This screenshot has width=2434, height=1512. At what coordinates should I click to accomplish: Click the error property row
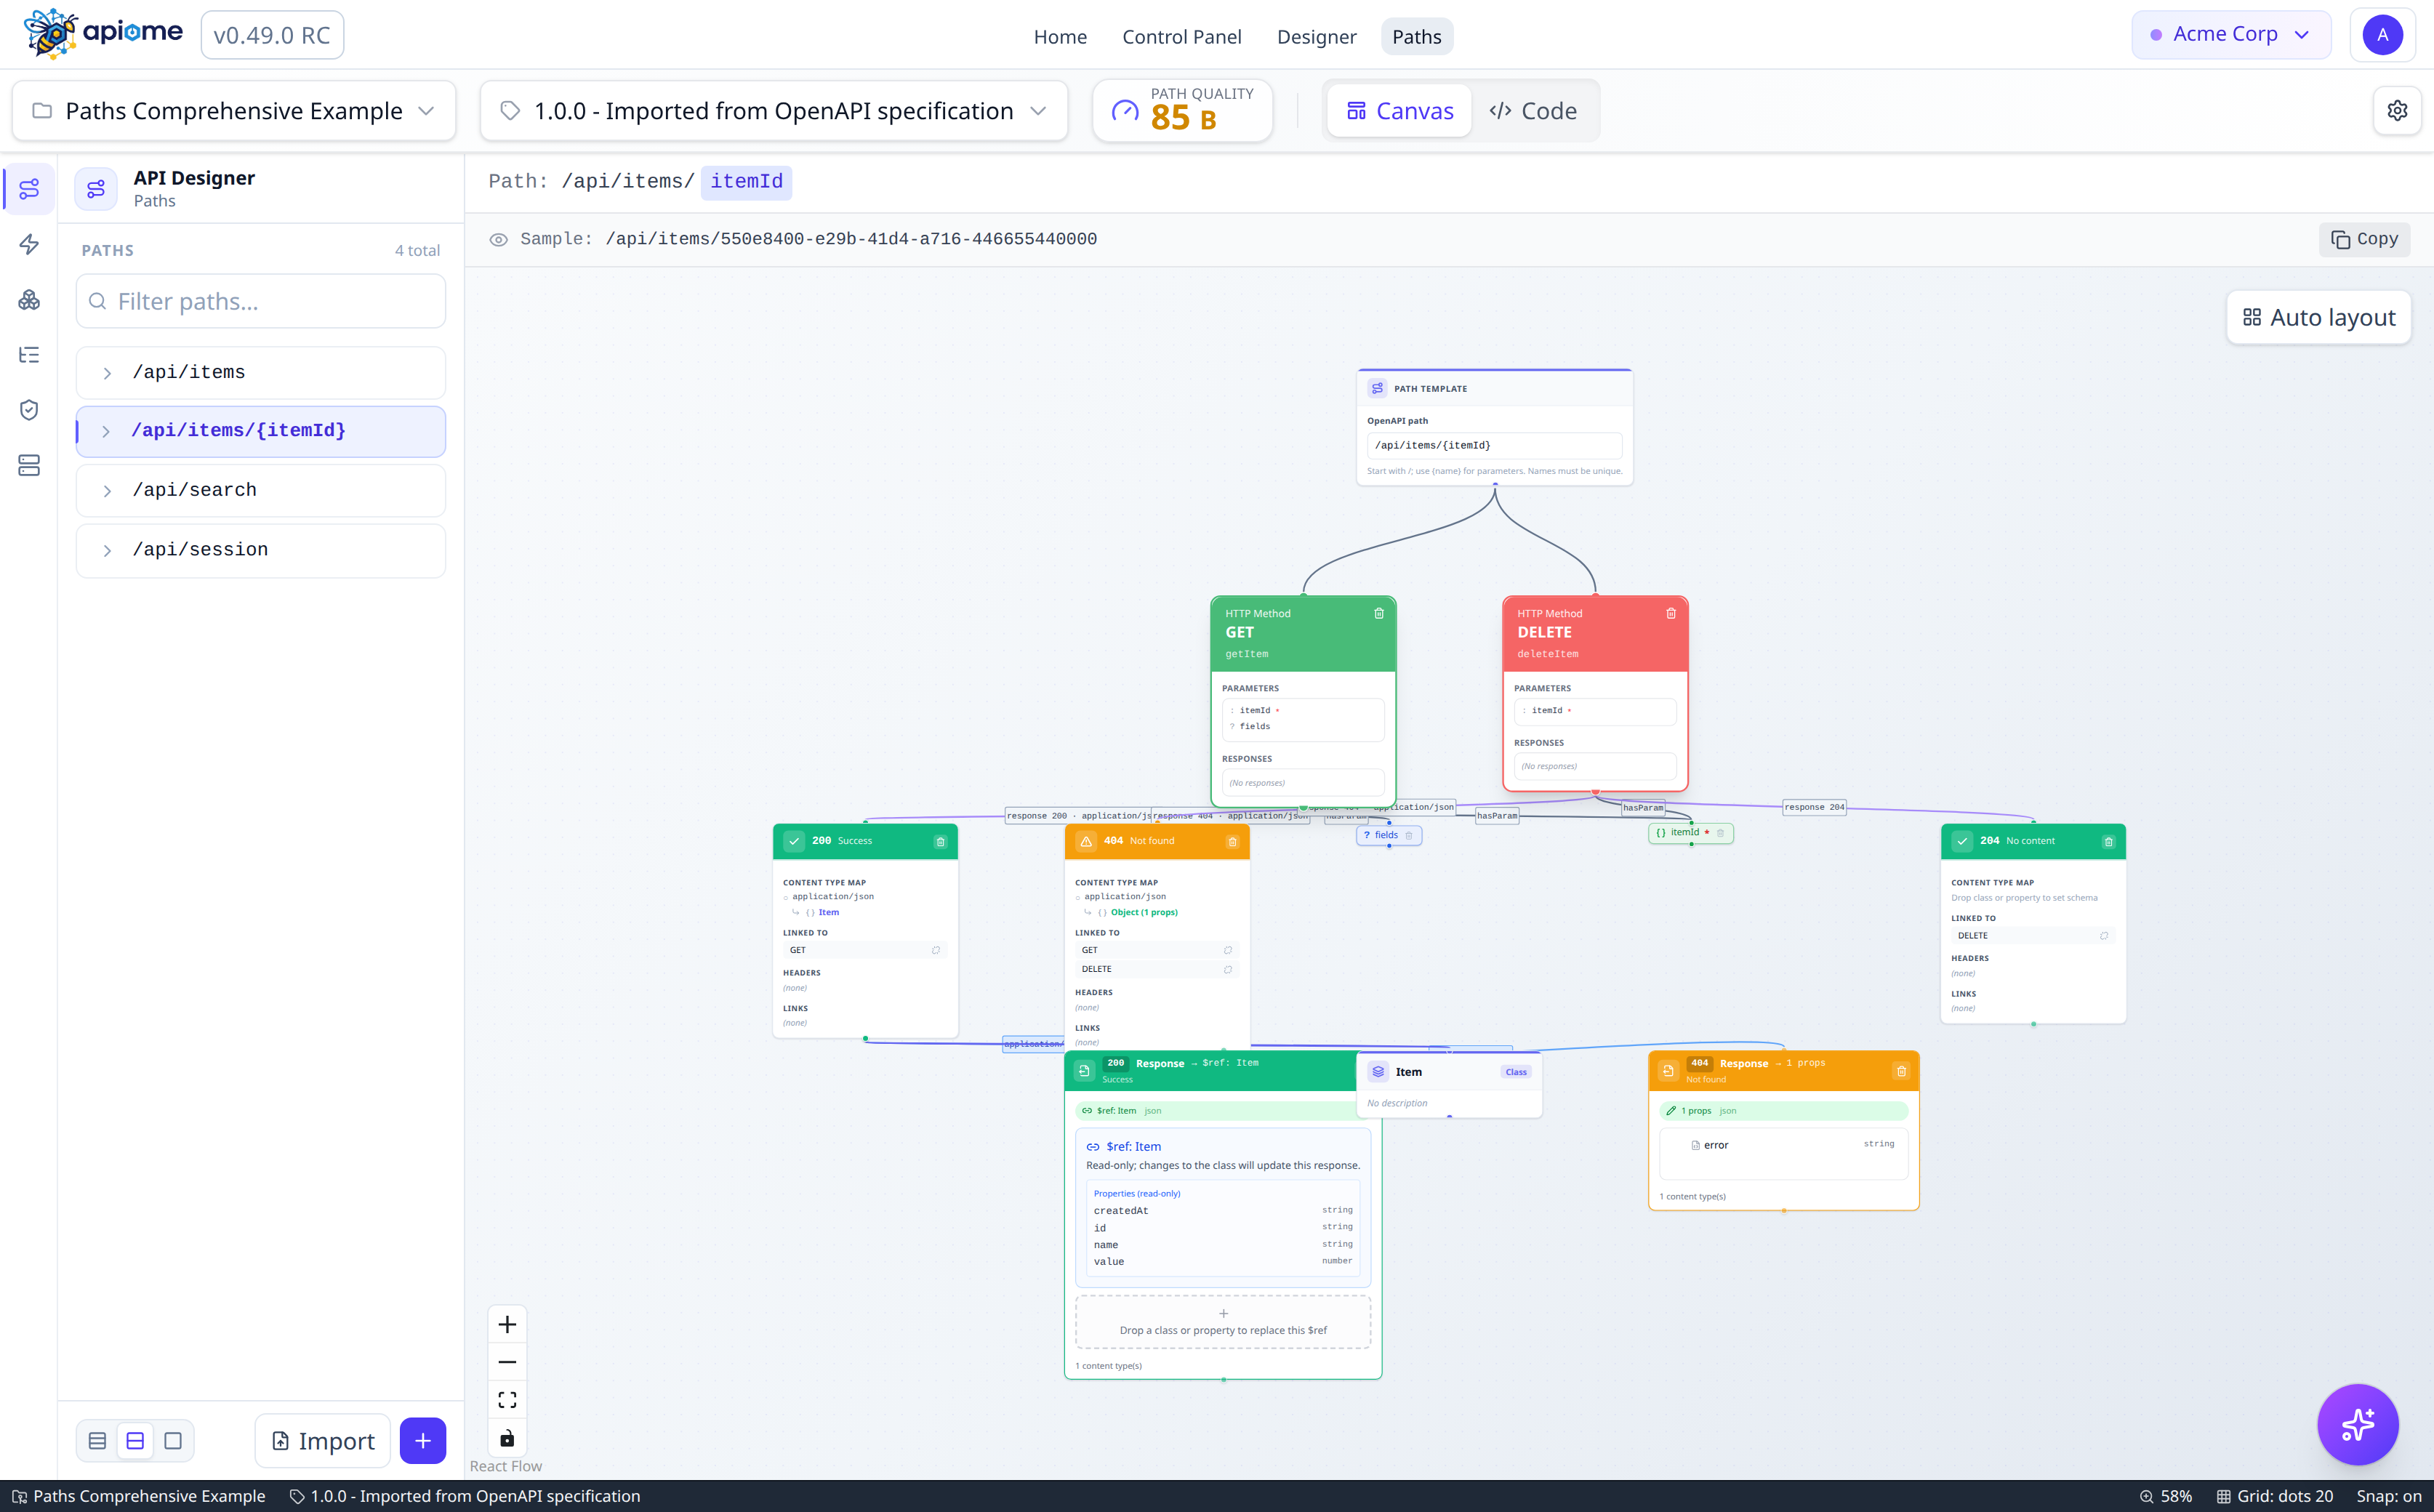(1783, 1145)
